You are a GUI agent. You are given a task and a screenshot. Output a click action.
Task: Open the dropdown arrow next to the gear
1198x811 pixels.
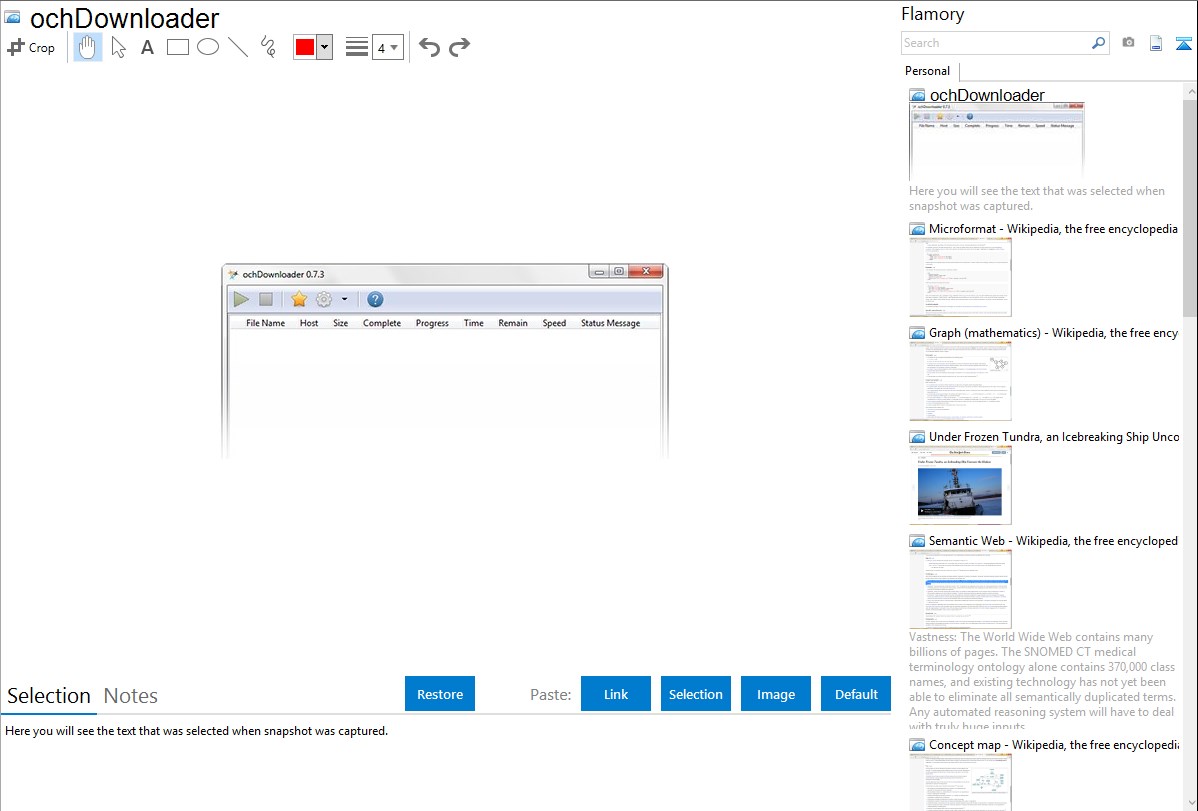tap(345, 299)
